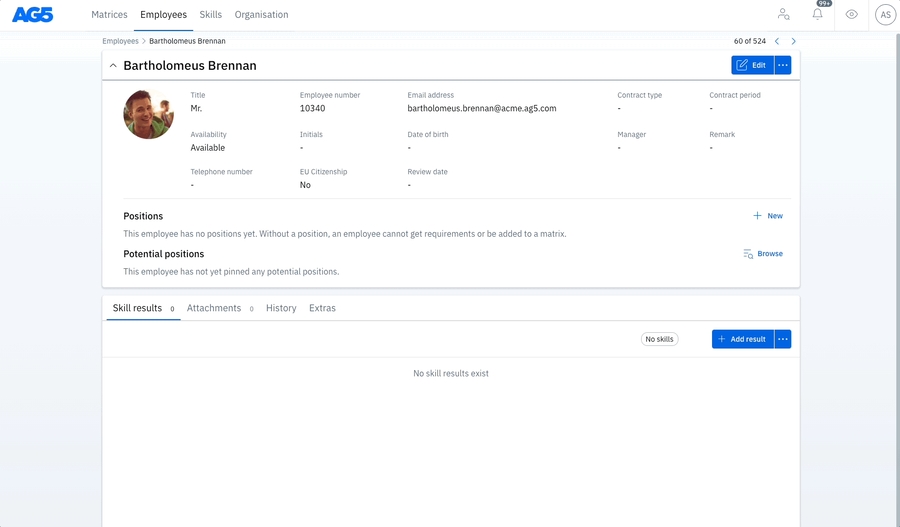Collapse the Bartholomeus Brennan details panel

113,66
